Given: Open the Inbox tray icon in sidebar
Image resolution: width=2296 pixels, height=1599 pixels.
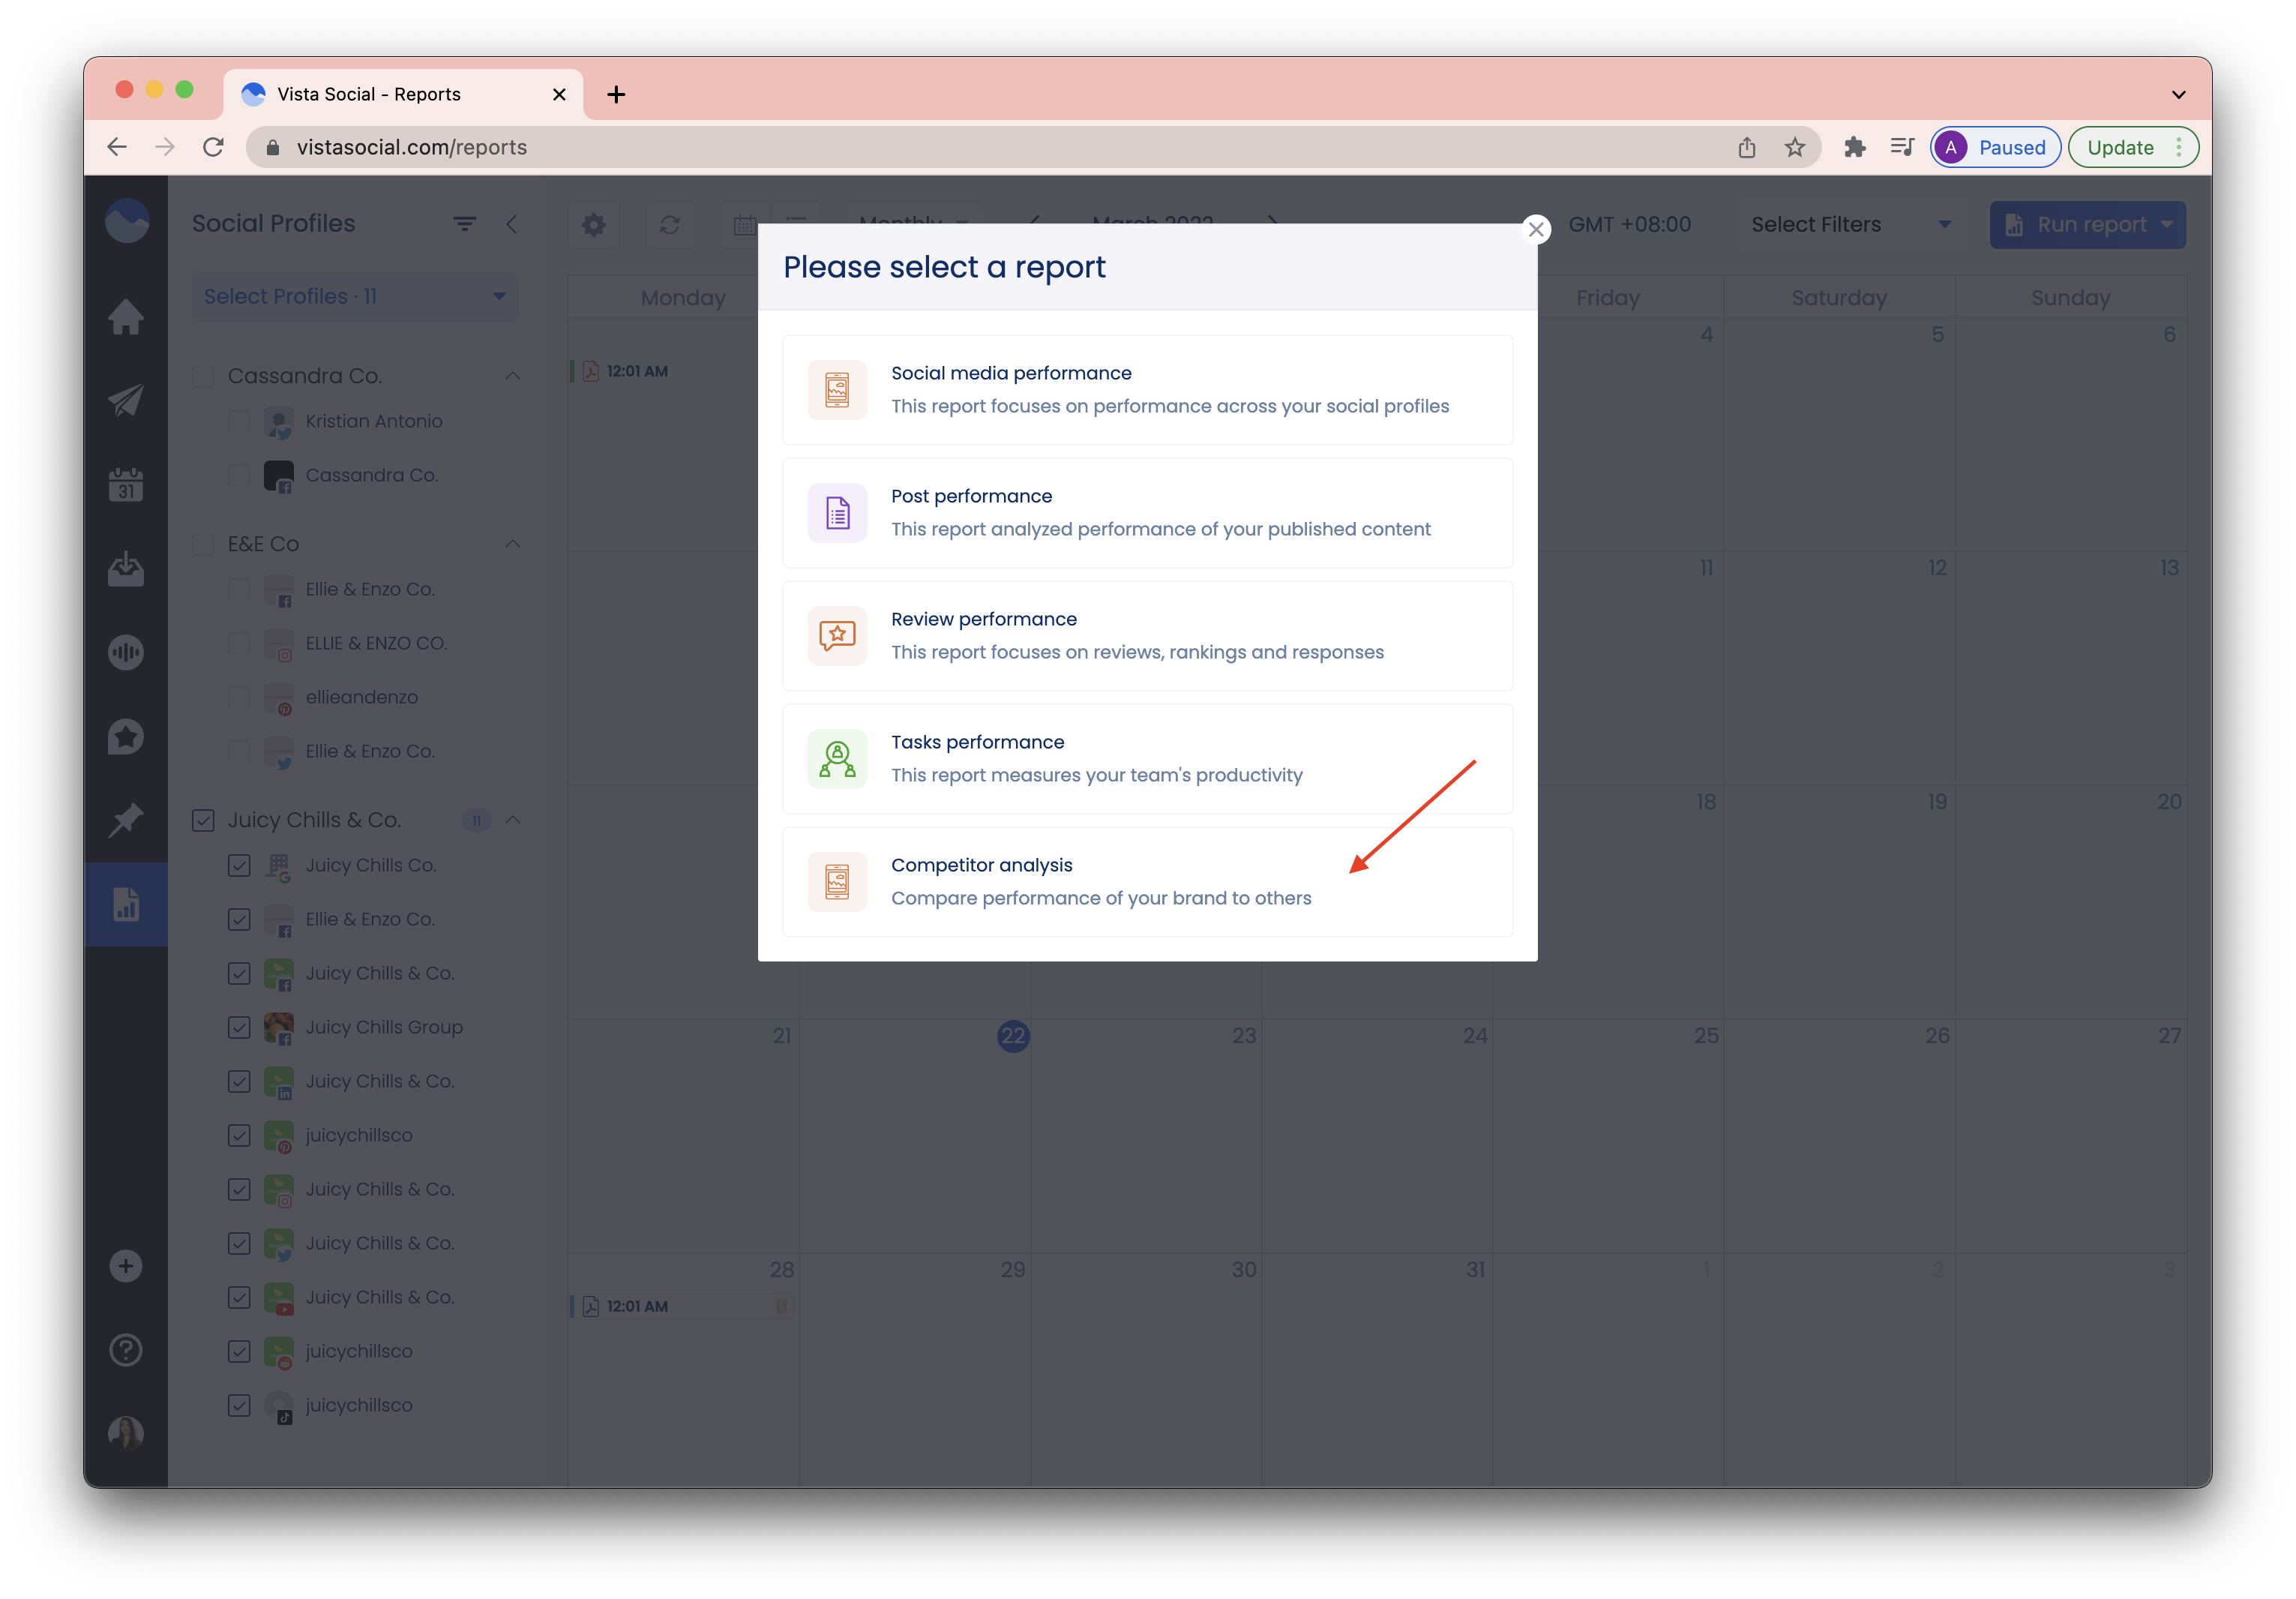Looking at the screenshot, I should coord(126,568).
